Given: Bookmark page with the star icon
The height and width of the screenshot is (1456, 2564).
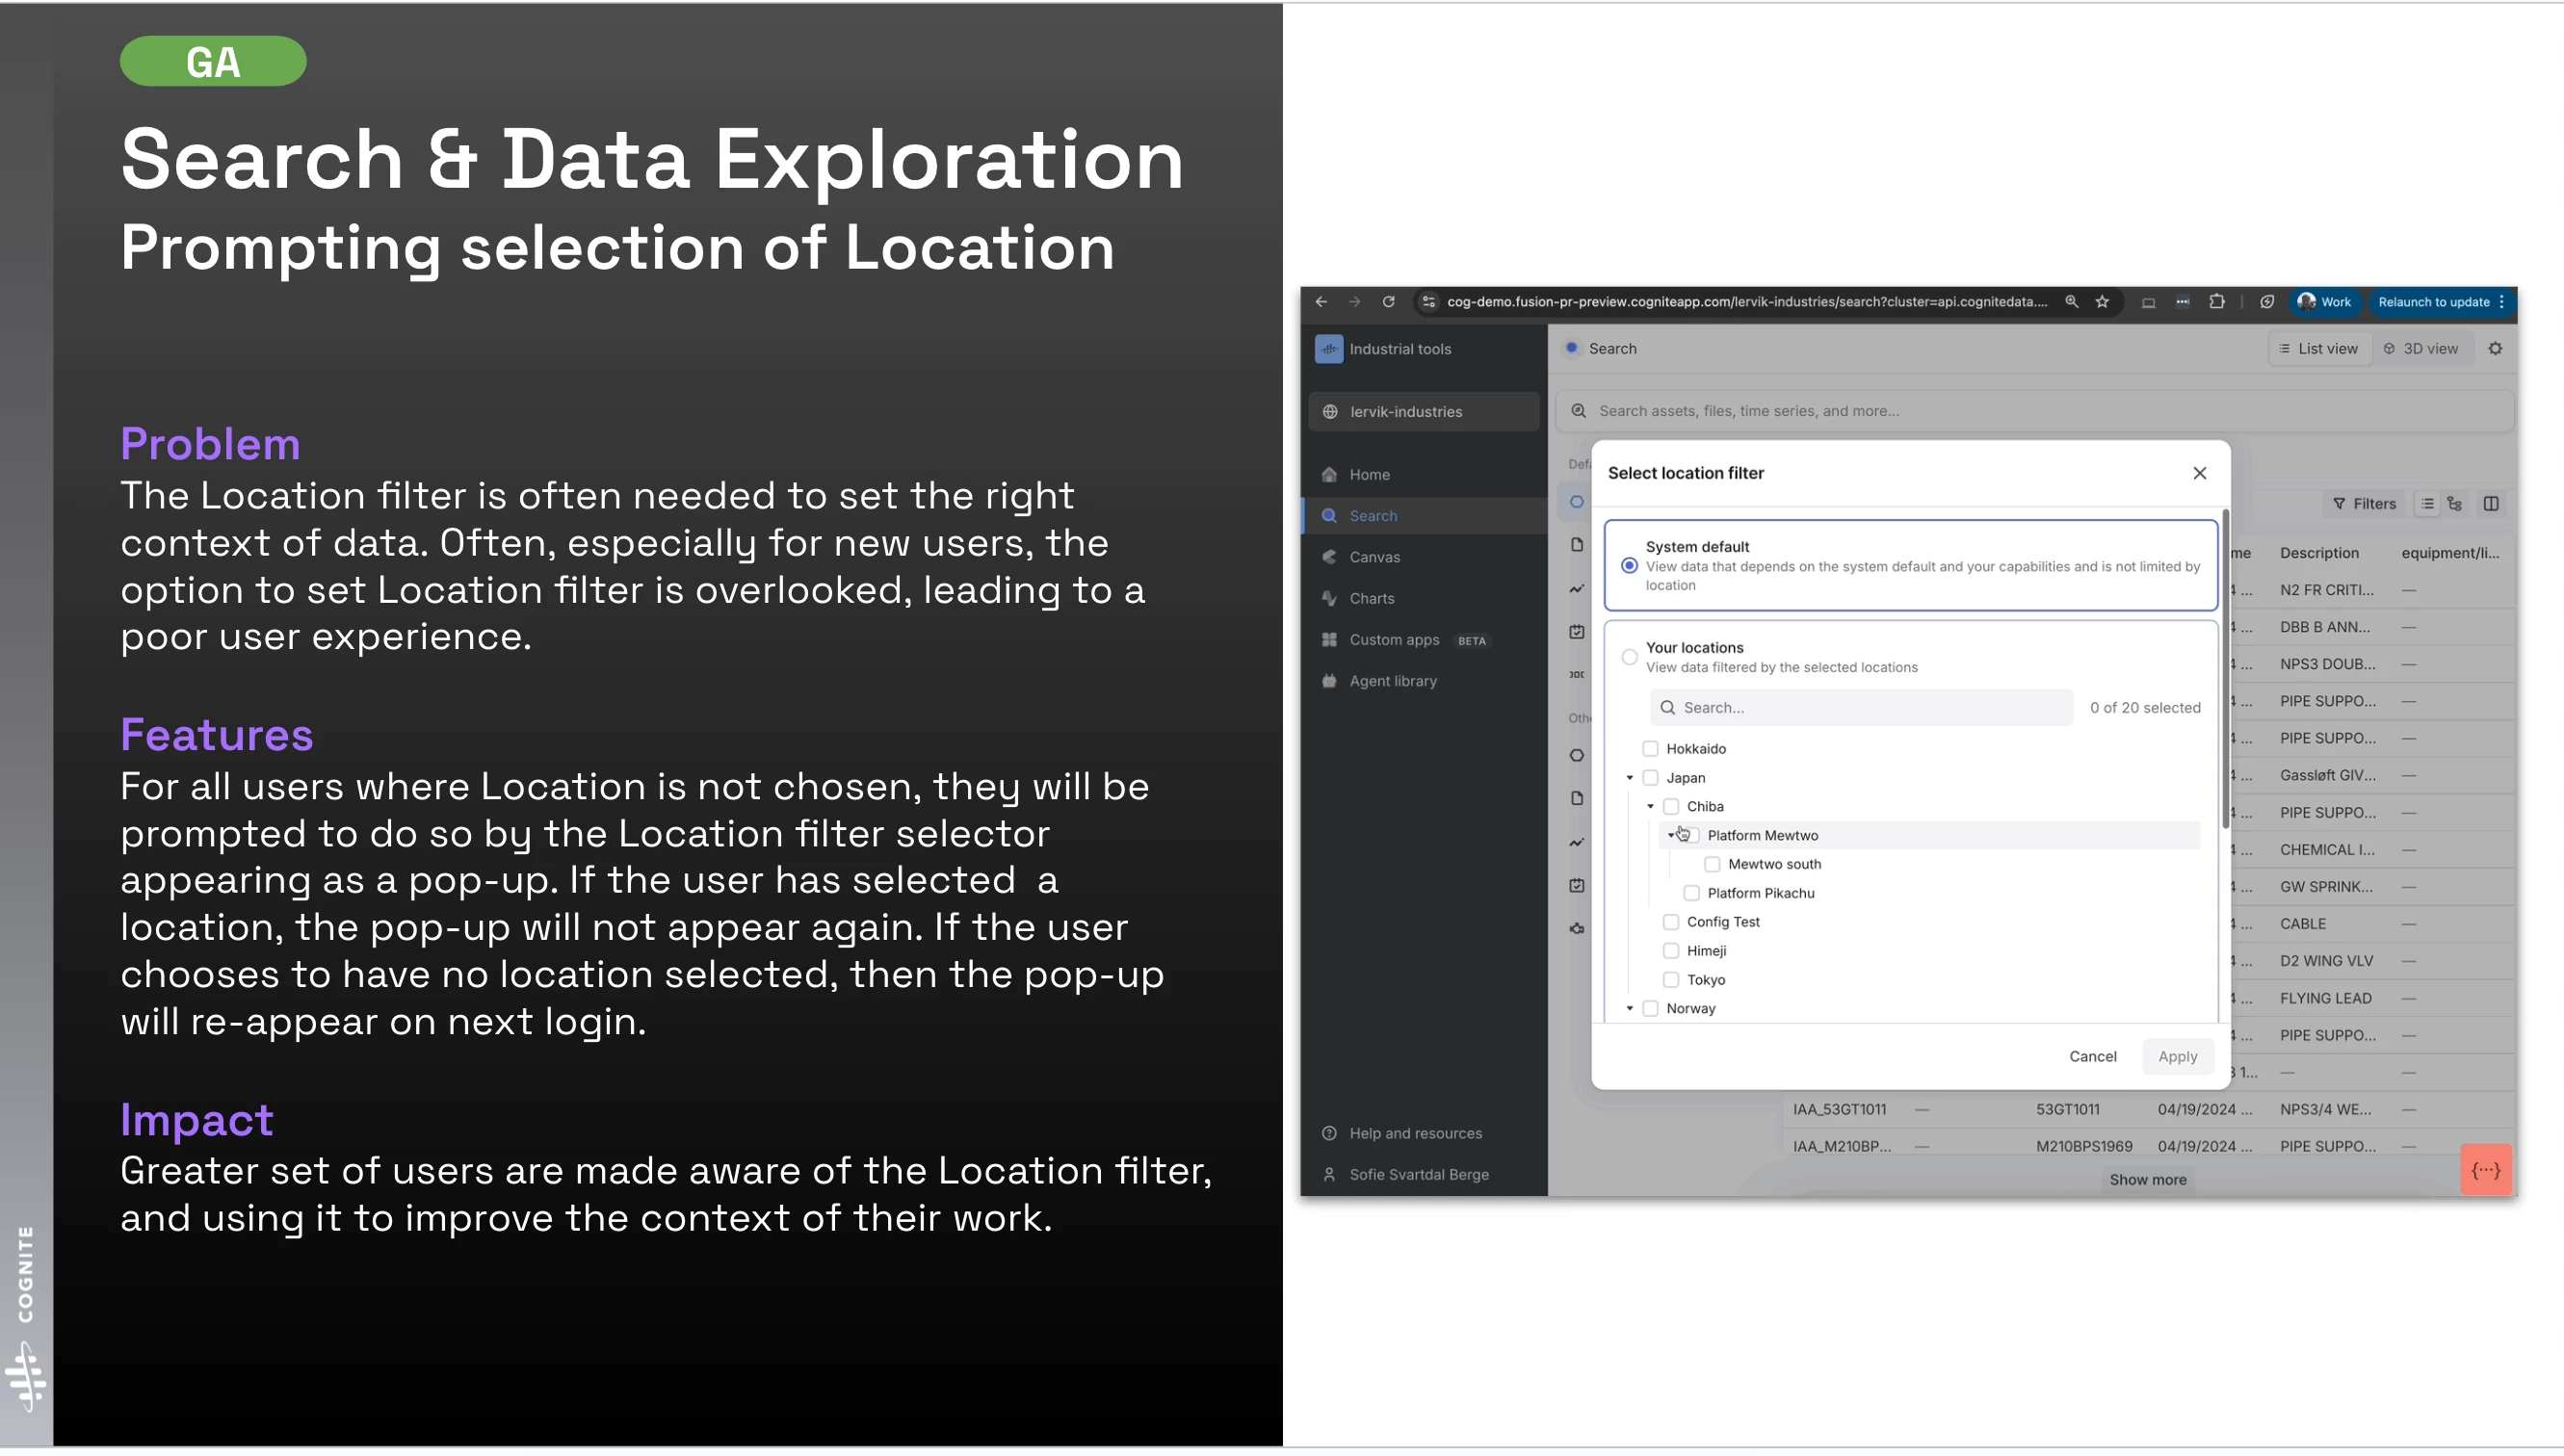Looking at the screenshot, I should (x=2102, y=302).
